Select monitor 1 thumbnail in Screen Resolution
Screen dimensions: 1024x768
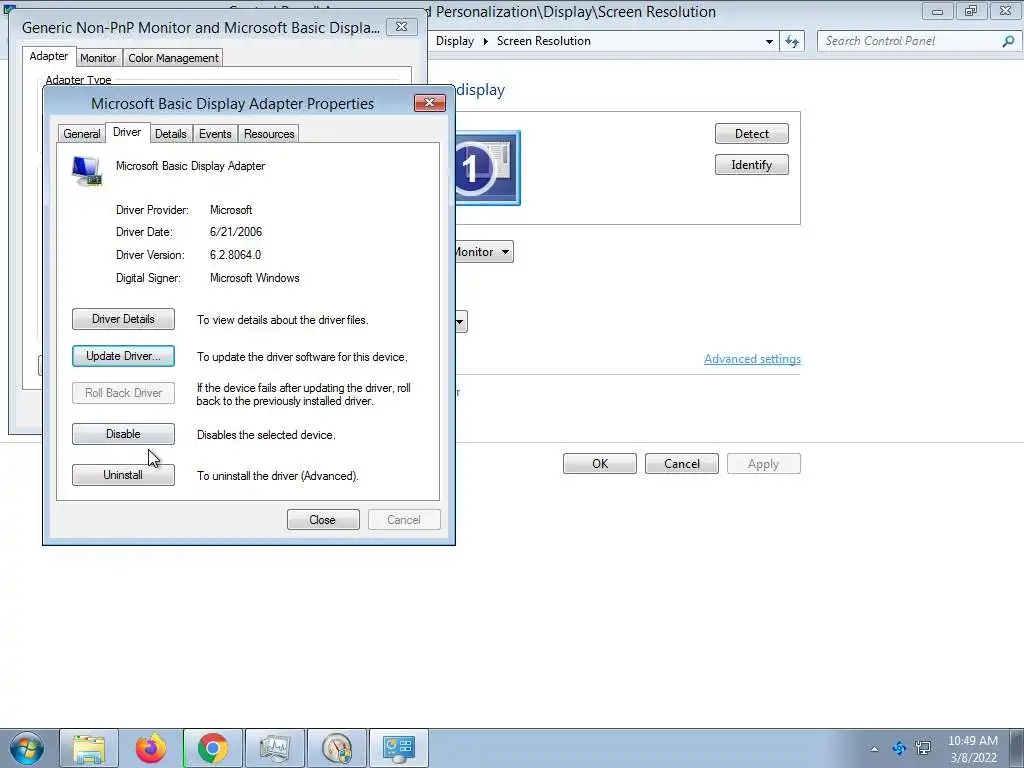point(488,168)
